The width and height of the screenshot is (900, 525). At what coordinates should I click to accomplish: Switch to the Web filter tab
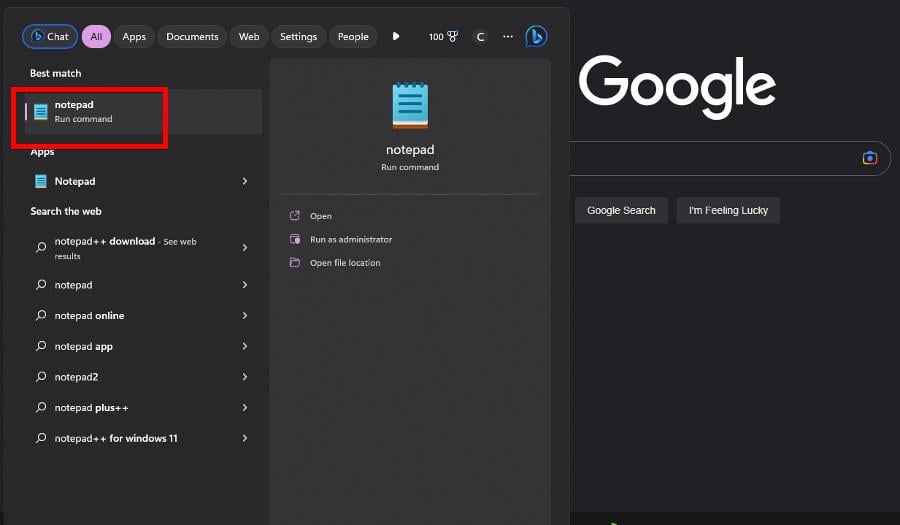pos(249,37)
